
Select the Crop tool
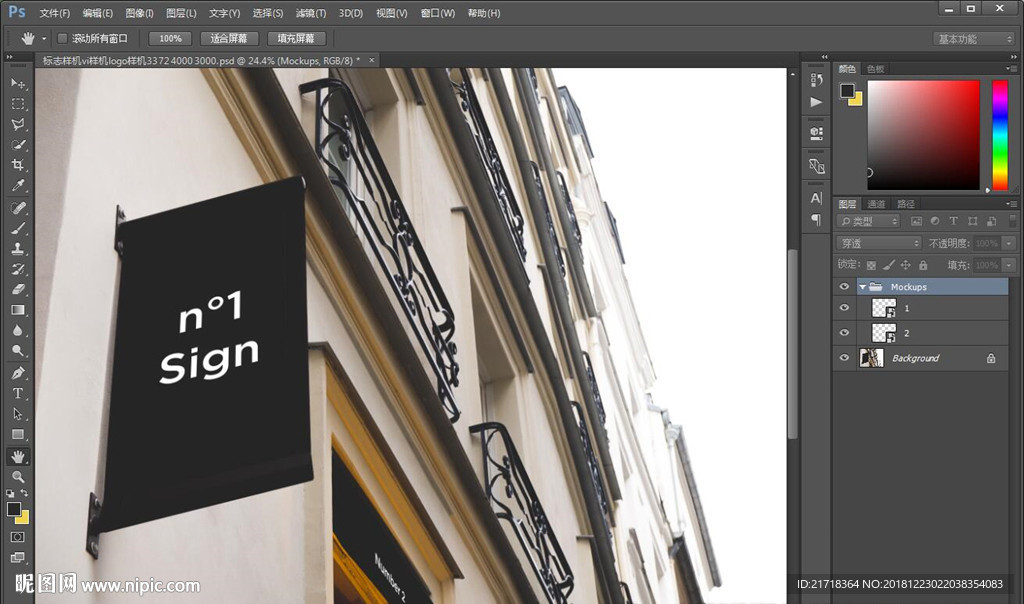[18, 166]
